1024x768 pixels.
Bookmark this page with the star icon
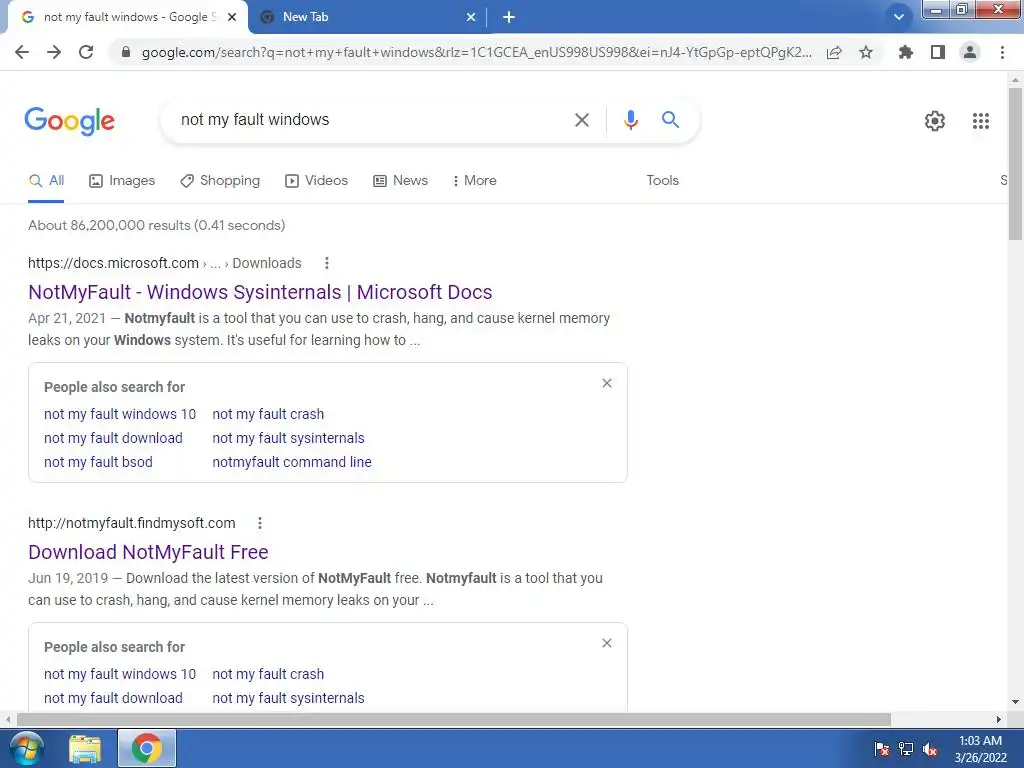[x=866, y=52]
